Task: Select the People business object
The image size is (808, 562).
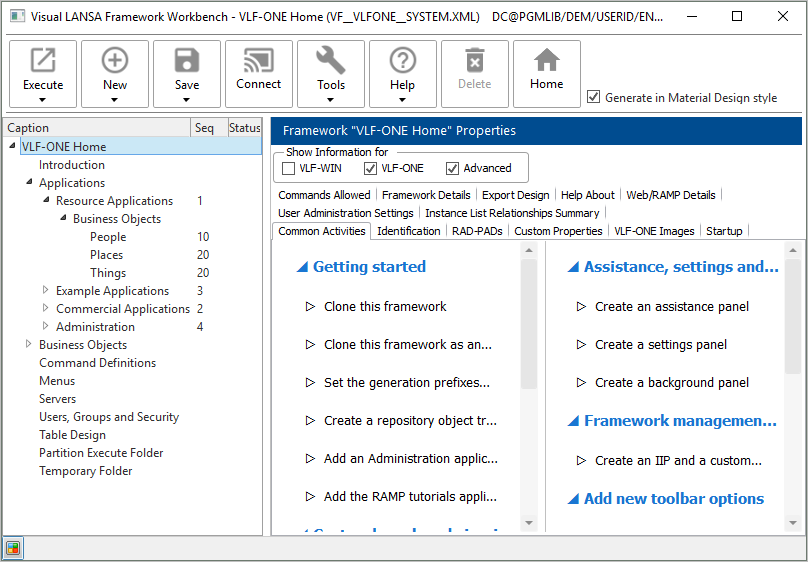Action: (108, 236)
